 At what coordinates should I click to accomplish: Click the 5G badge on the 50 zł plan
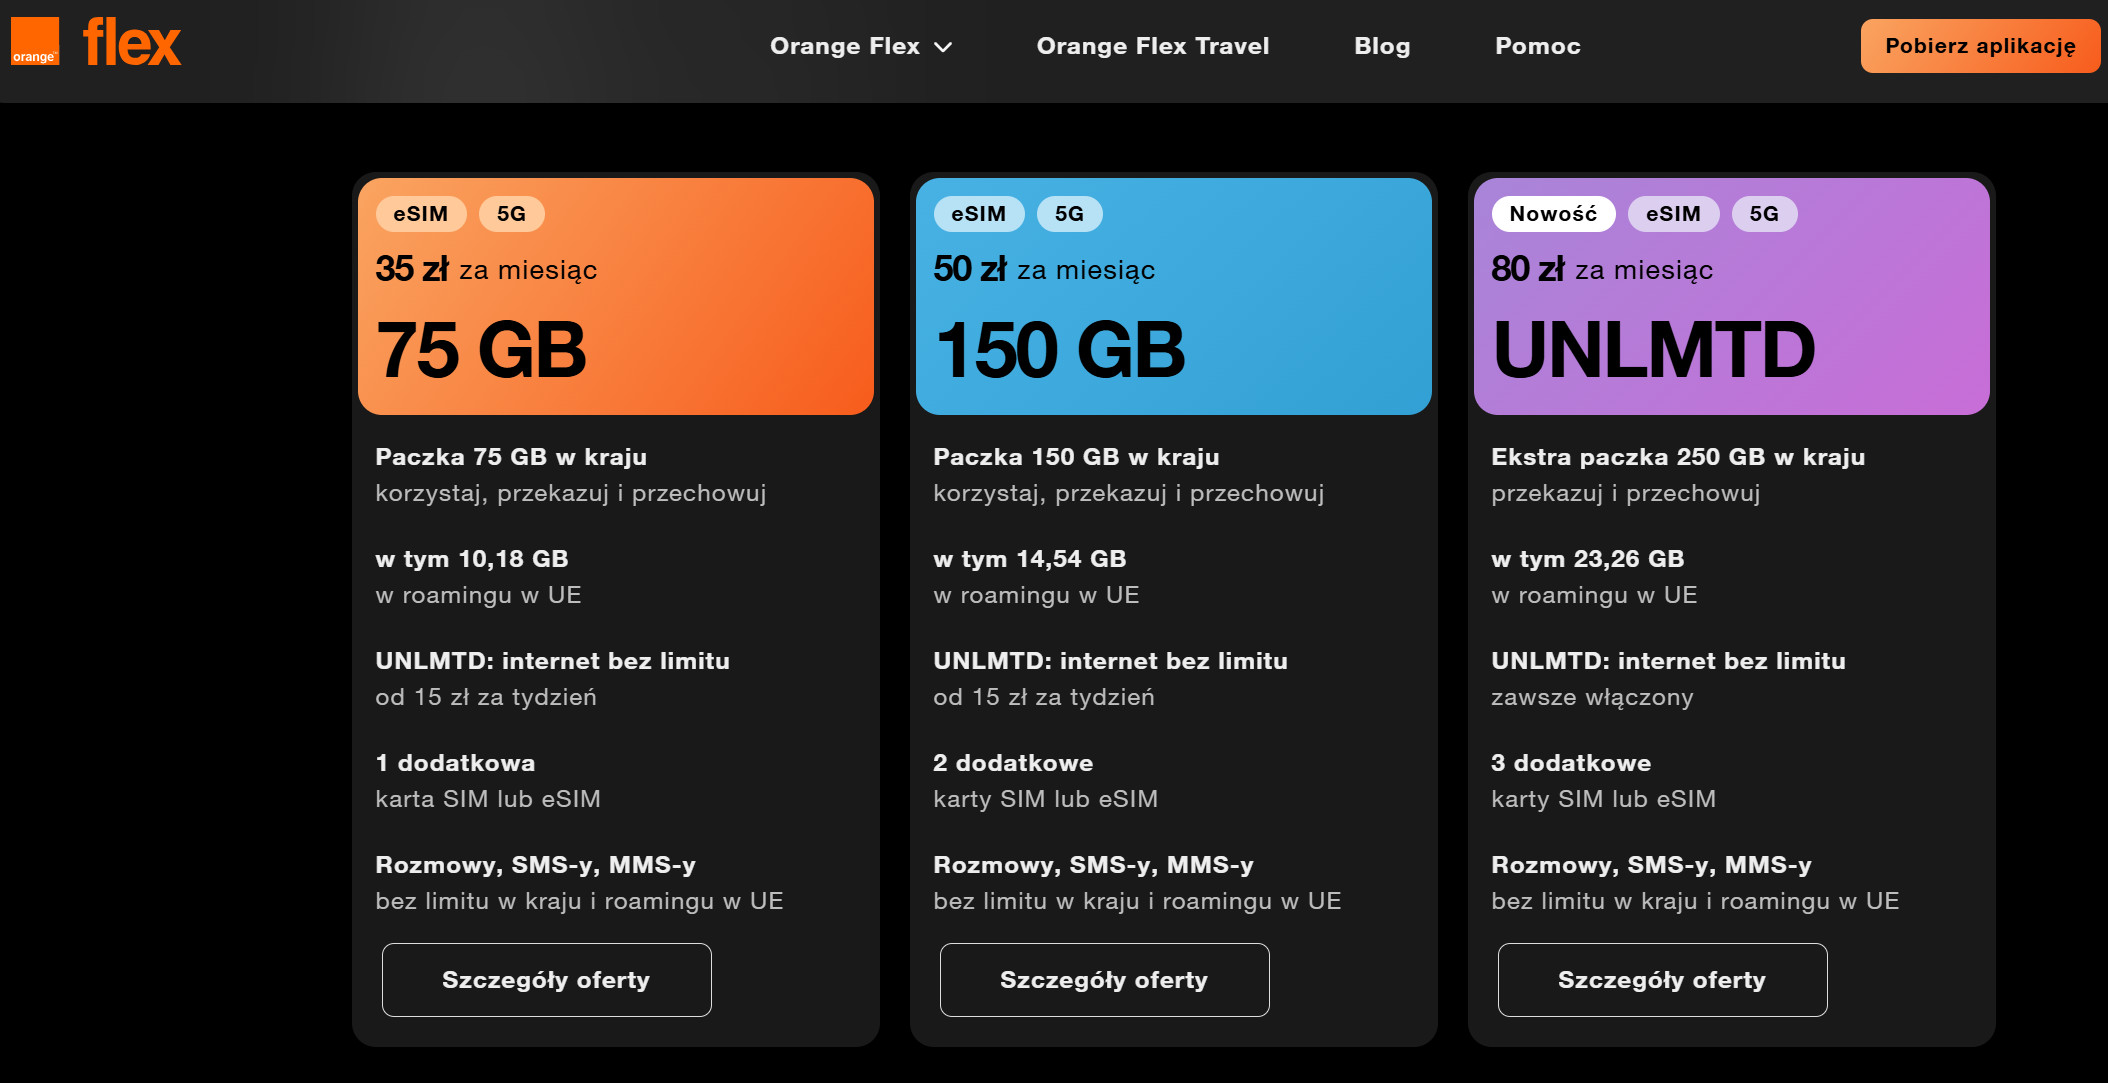[x=1070, y=214]
